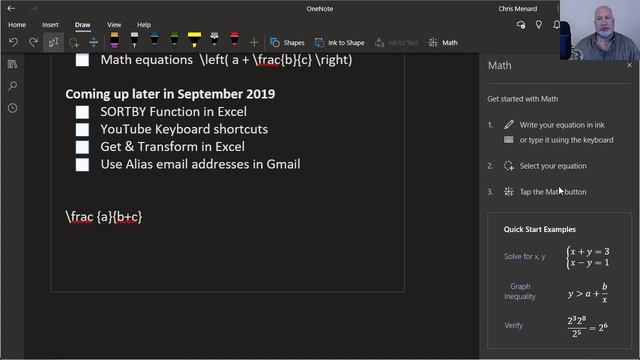Open the Shapes tool

click(x=287, y=42)
